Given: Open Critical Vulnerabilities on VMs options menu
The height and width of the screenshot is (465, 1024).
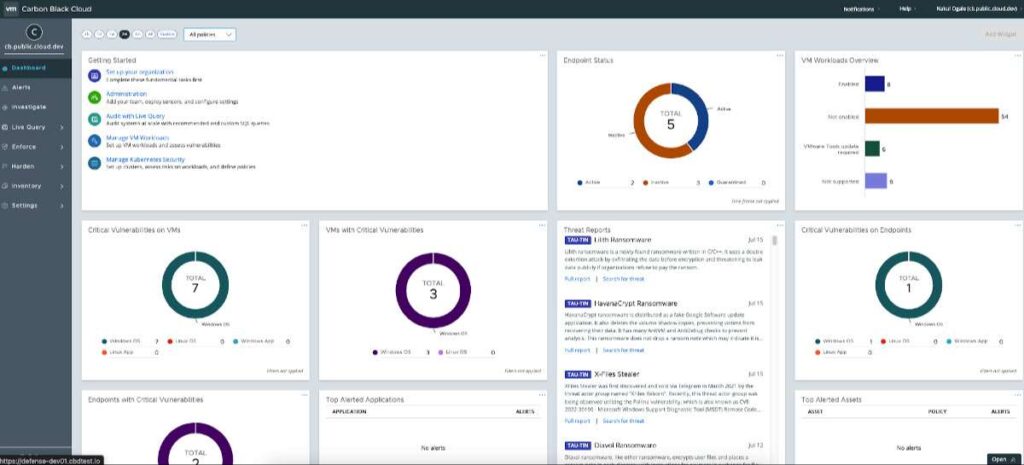Looking at the screenshot, I should 304,225.
